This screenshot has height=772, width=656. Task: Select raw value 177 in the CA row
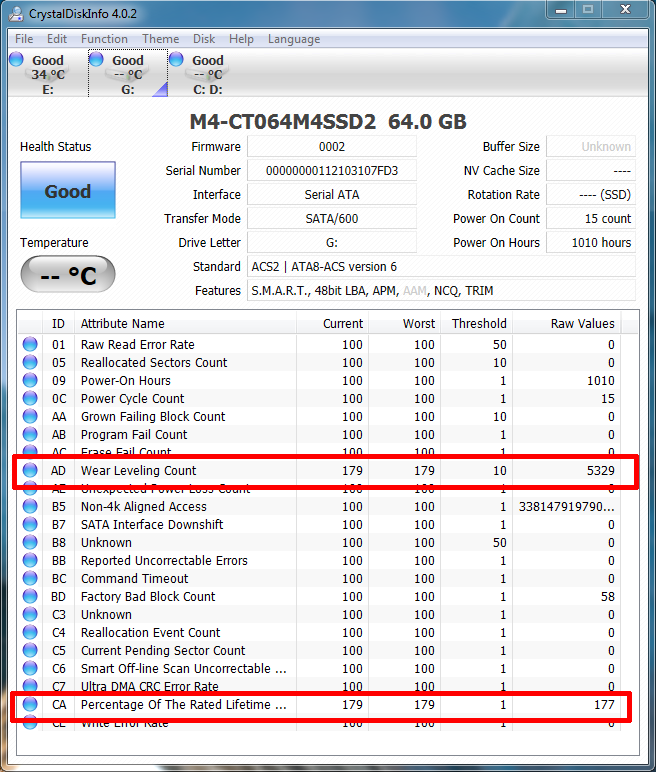[x=604, y=705]
